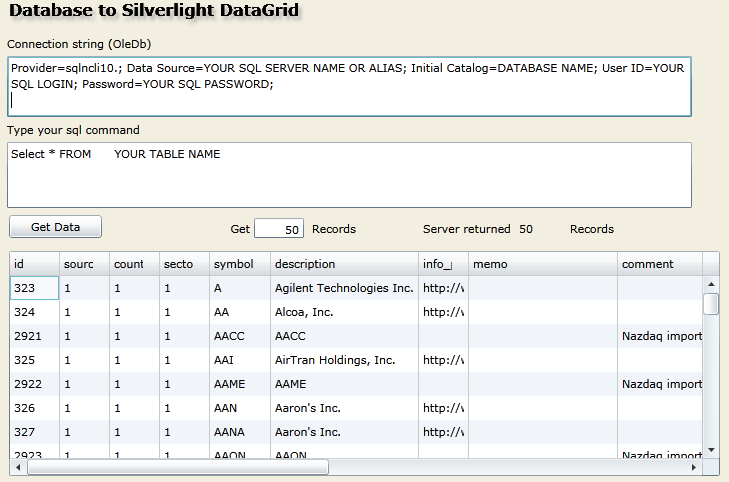This screenshot has width=729, height=482.
Task: Sort by the info_ column header
Action: pos(443,264)
